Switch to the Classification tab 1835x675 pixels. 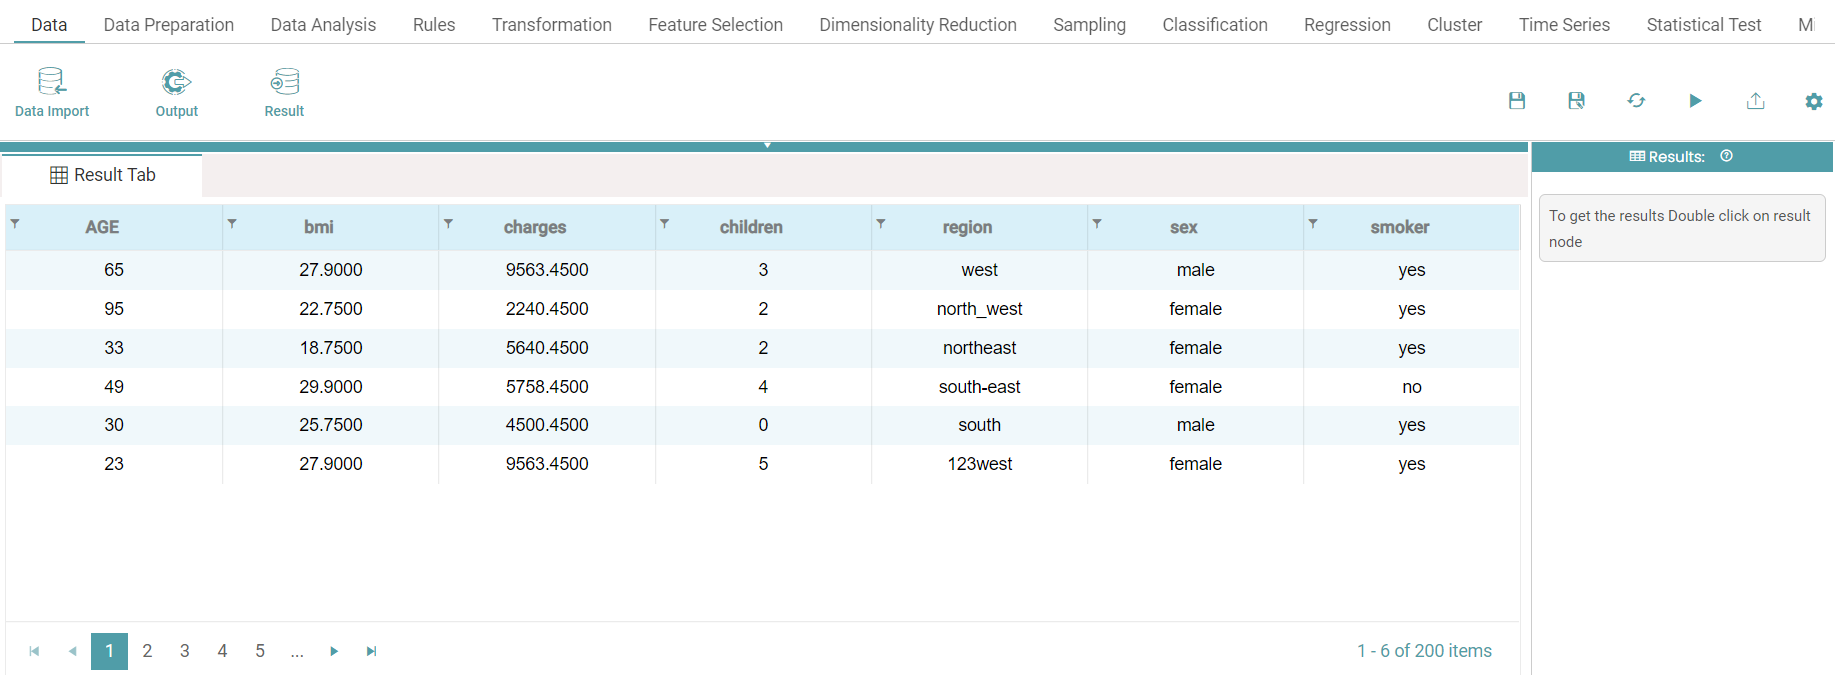point(1214,25)
